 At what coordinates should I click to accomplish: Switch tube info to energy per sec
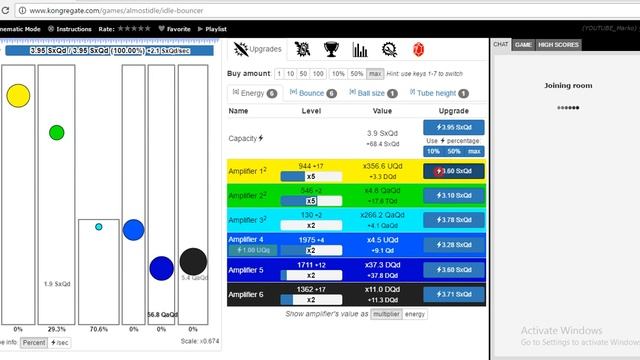[60, 343]
